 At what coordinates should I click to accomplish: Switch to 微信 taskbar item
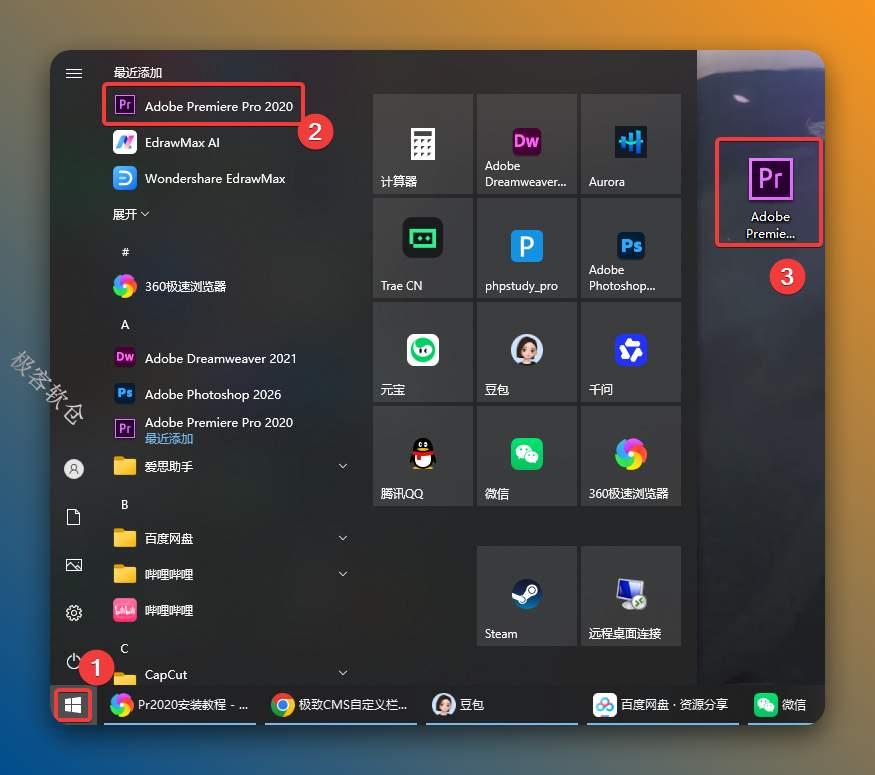(786, 705)
